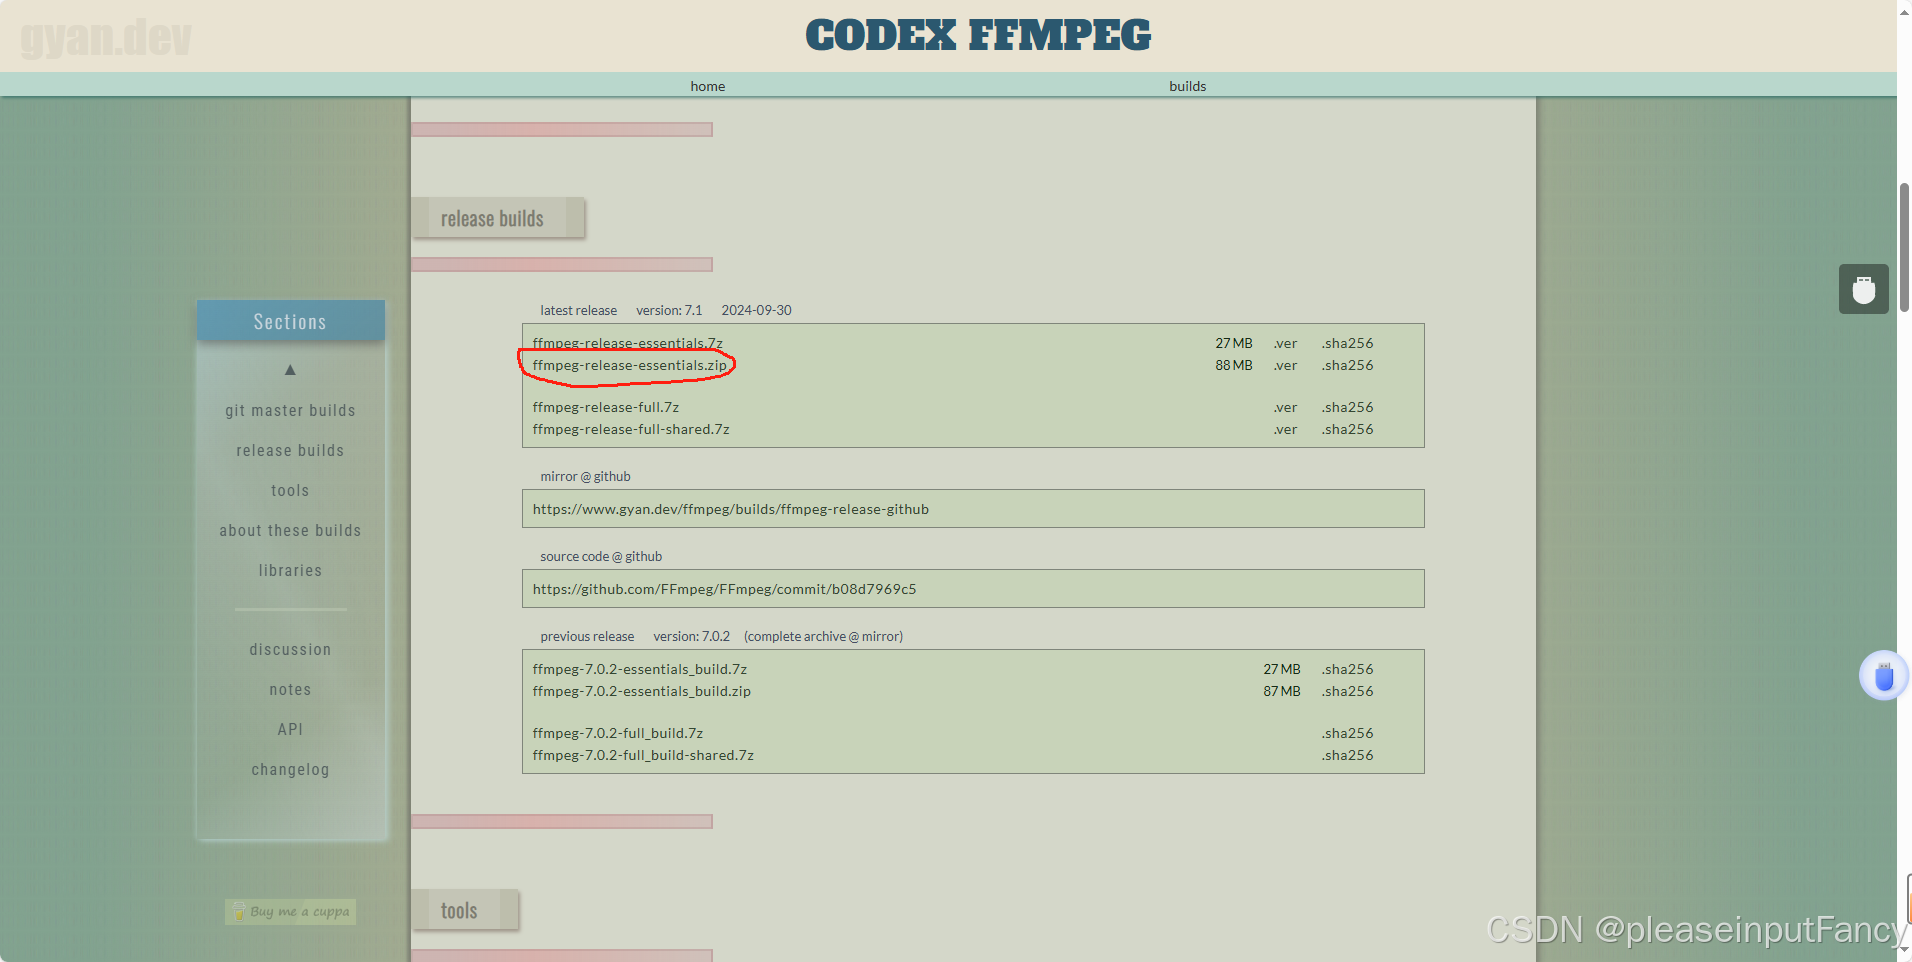Download ffmpeg-7.0.2-essentials_build.7z
Image resolution: width=1912 pixels, height=962 pixels.
(x=640, y=669)
